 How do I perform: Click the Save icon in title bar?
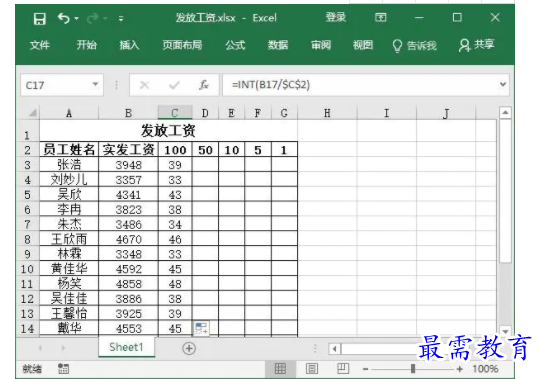pos(40,19)
